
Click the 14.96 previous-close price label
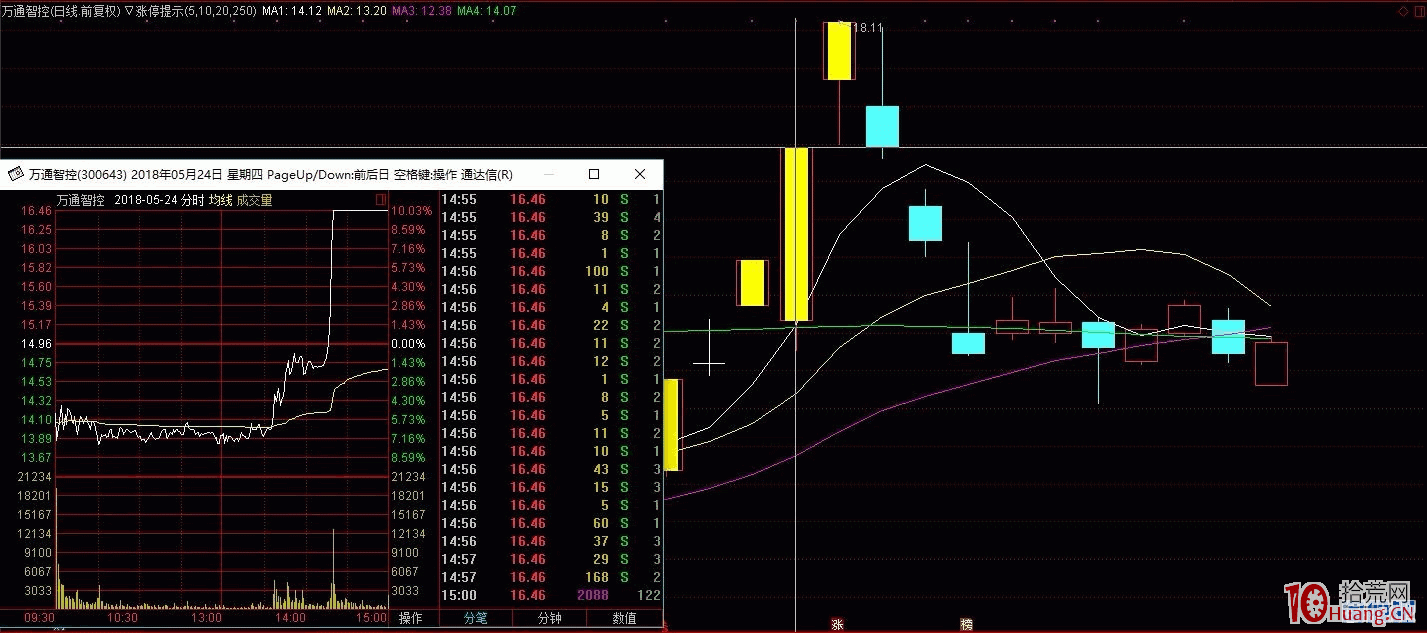[x=36, y=343]
